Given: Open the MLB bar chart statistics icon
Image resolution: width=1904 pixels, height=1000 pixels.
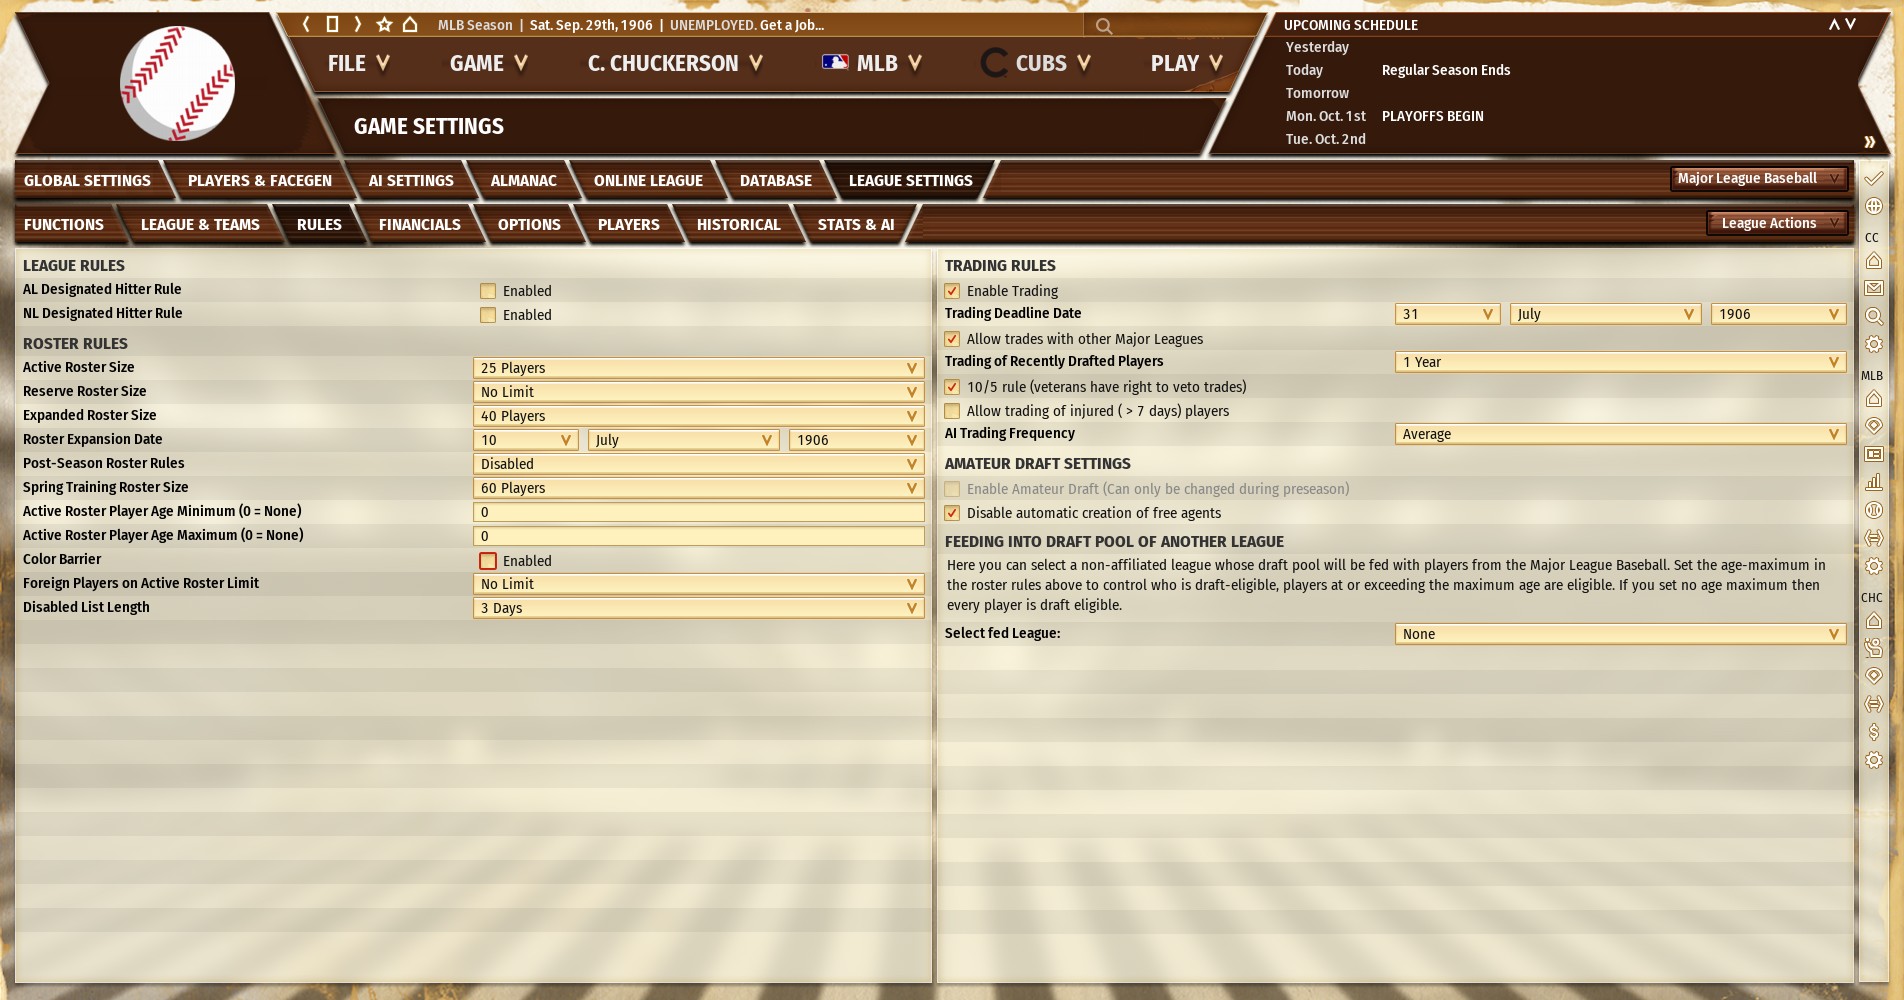Looking at the screenshot, I should pyautogui.click(x=1874, y=482).
